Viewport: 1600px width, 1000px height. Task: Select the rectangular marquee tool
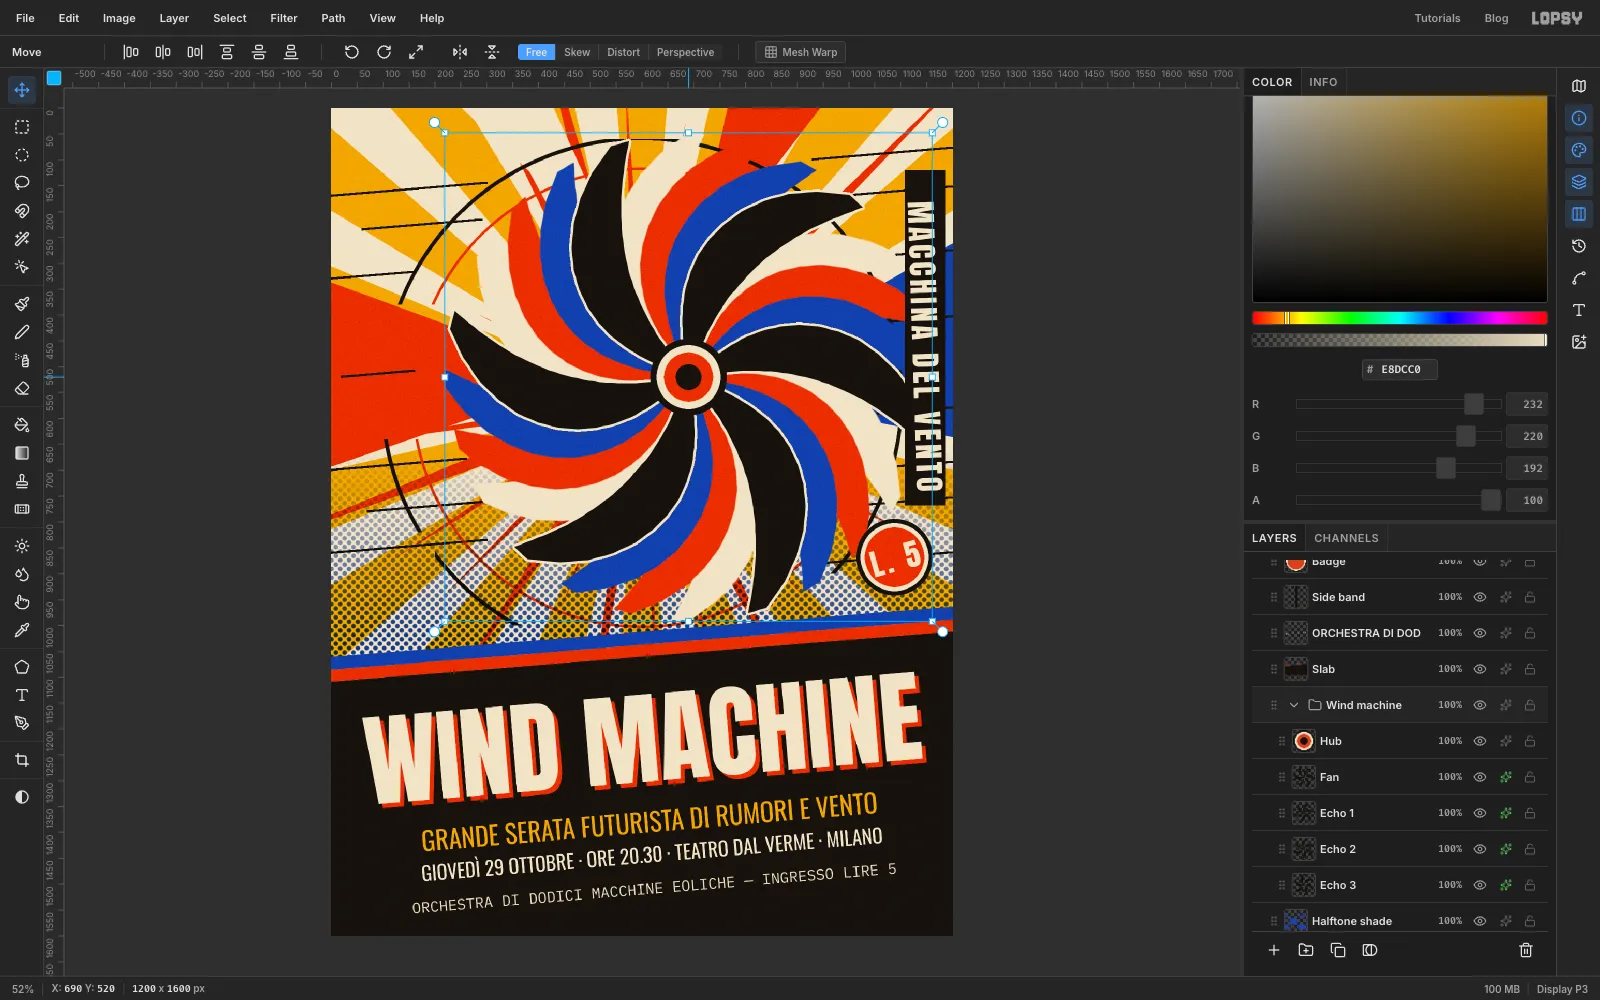point(22,127)
